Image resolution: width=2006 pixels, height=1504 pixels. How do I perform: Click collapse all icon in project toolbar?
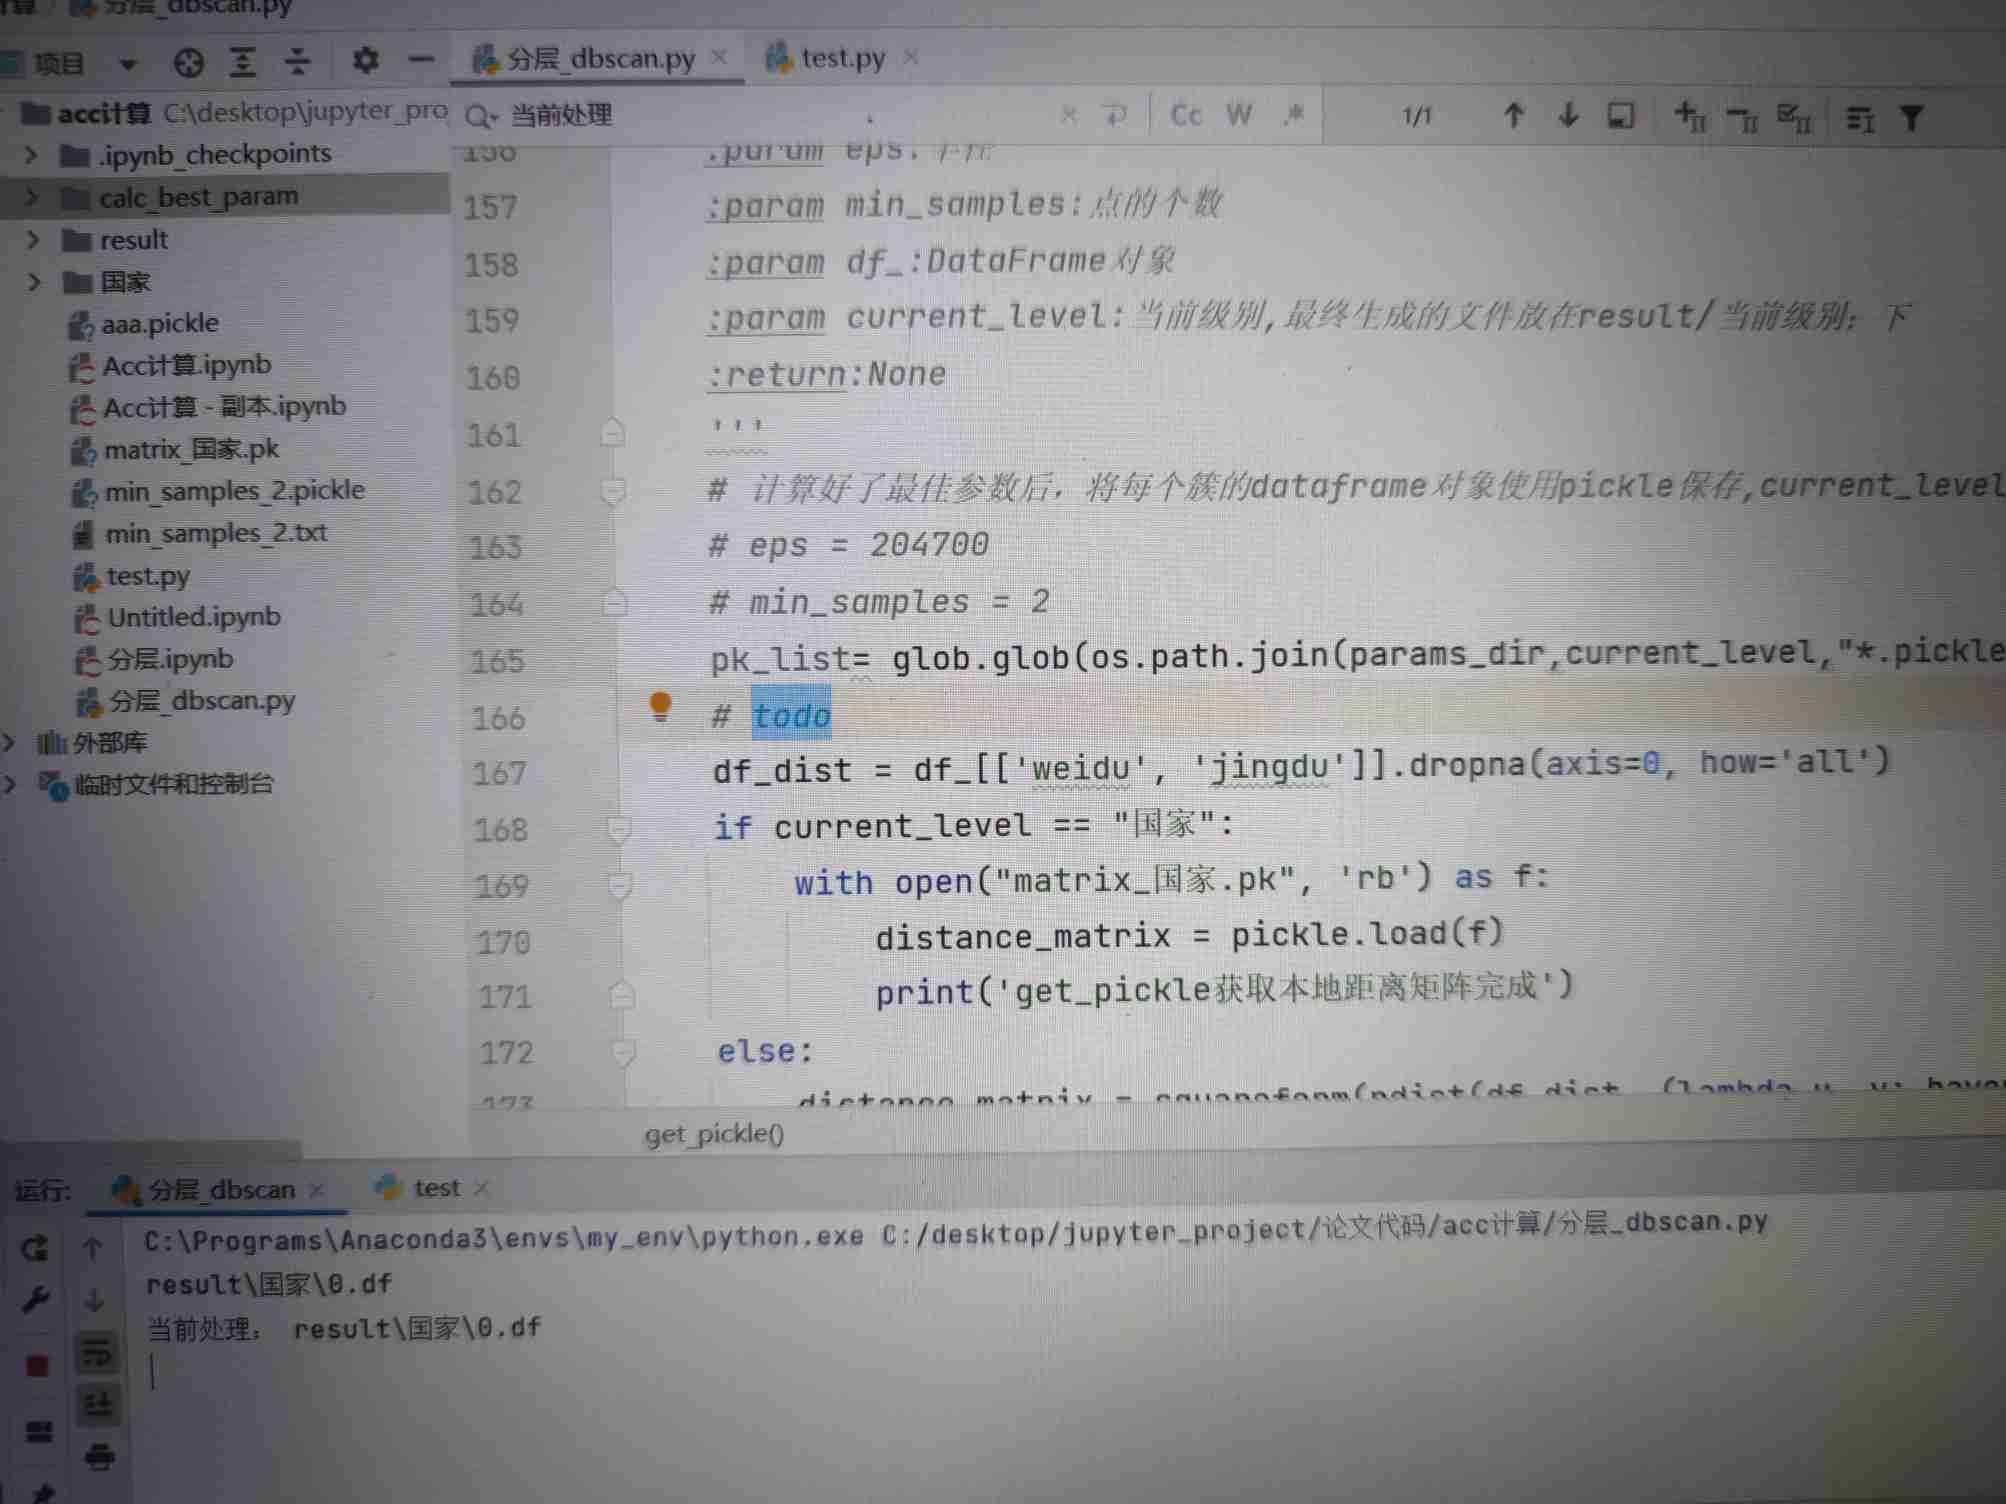tap(297, 63)
